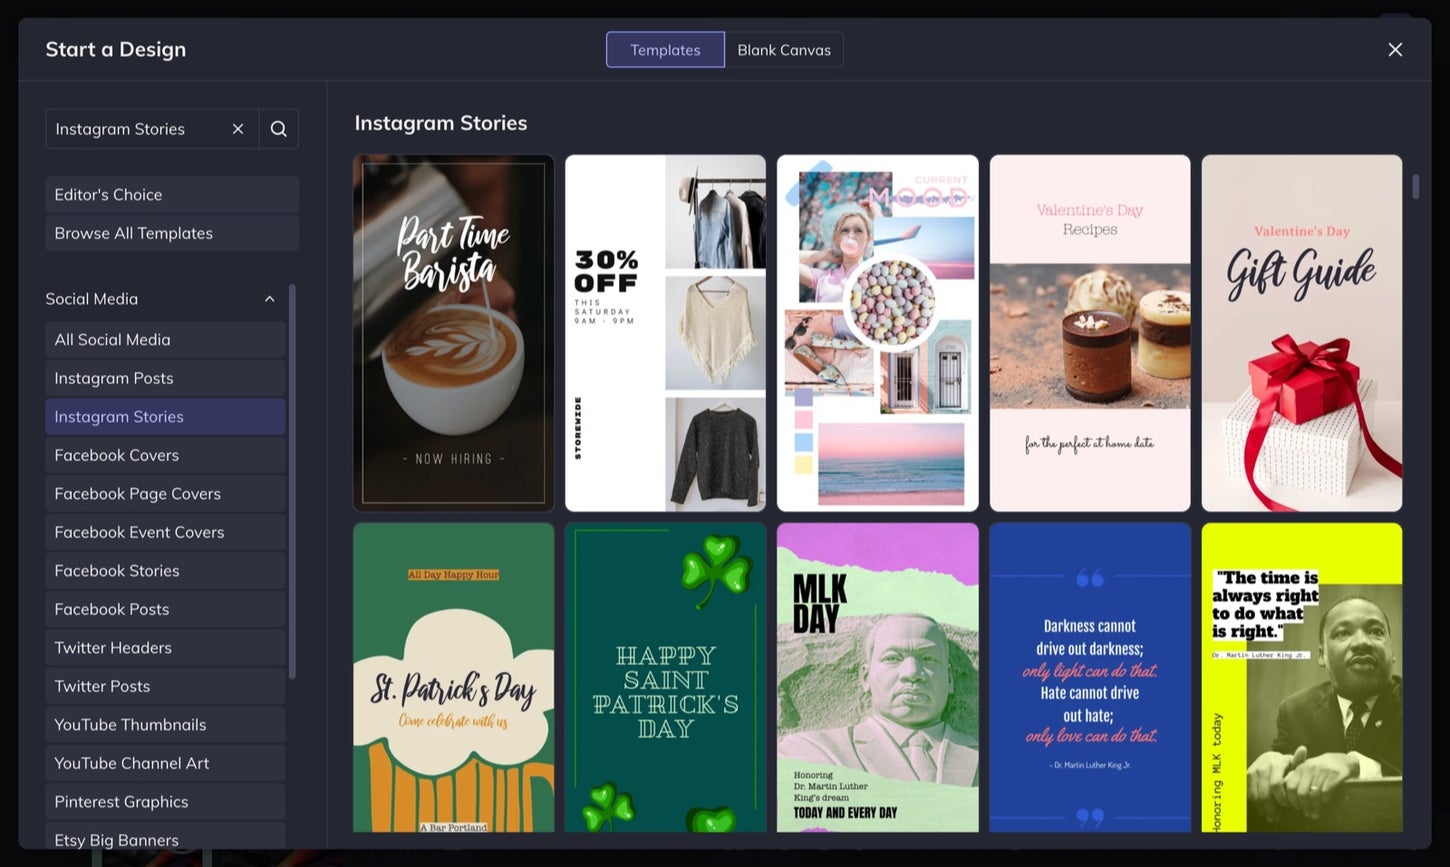Clear the search field using the X icon
Viewport: 1450px width, 867px height.
click(238, 129)
